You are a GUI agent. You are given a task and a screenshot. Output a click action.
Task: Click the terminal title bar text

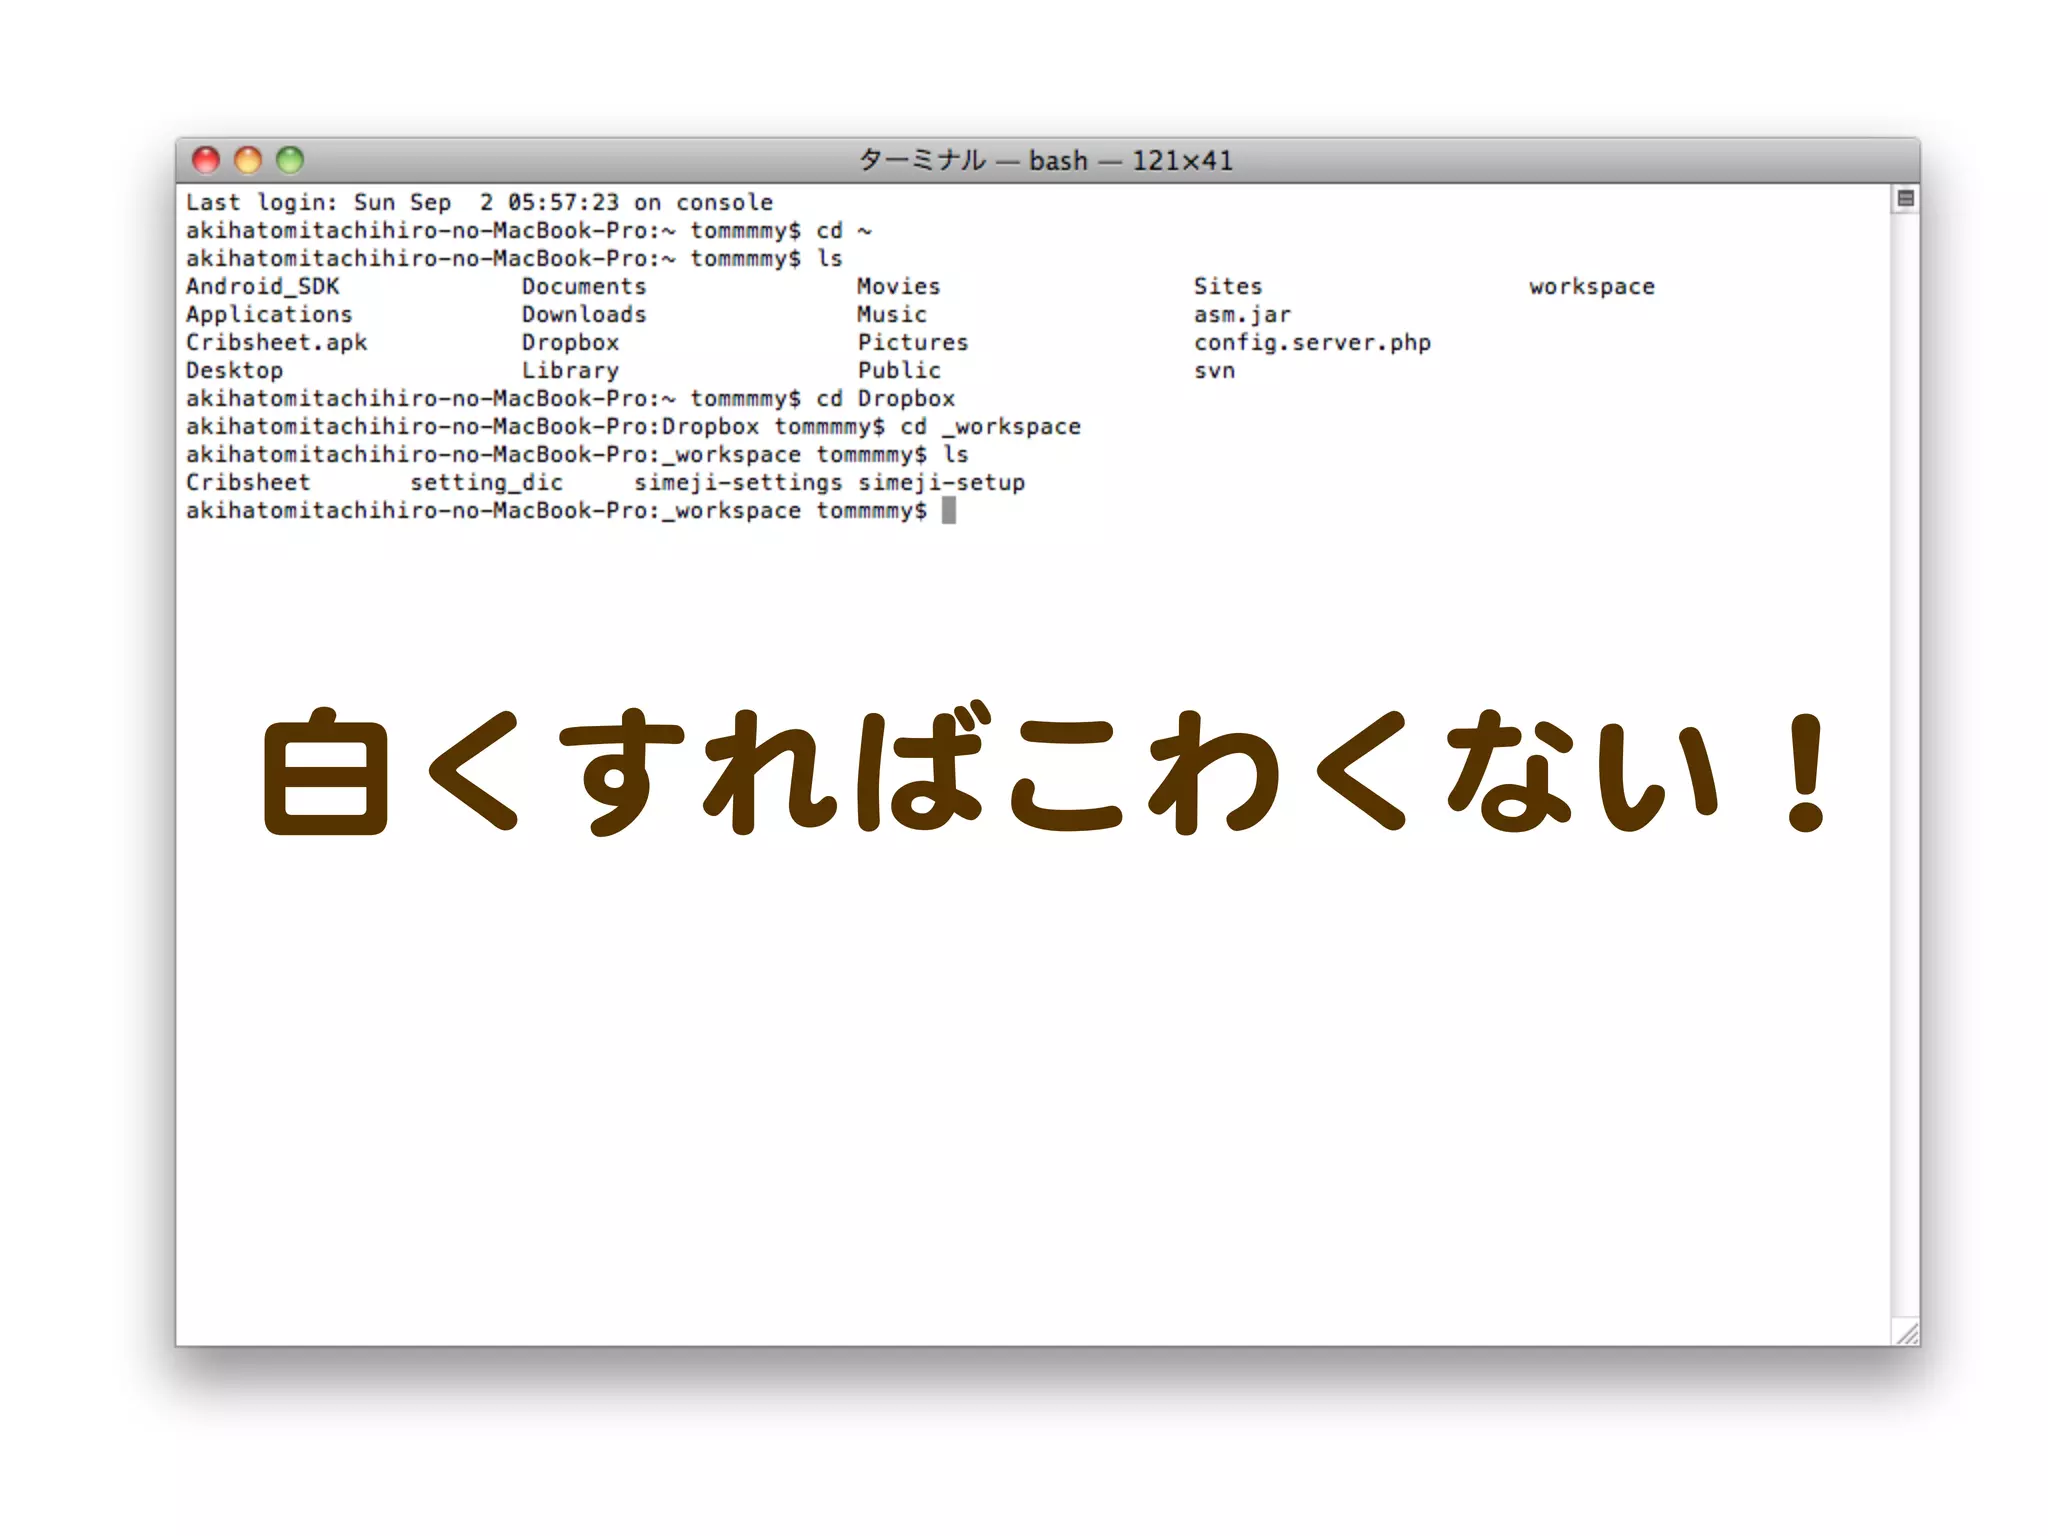[x=1045, y=160]
